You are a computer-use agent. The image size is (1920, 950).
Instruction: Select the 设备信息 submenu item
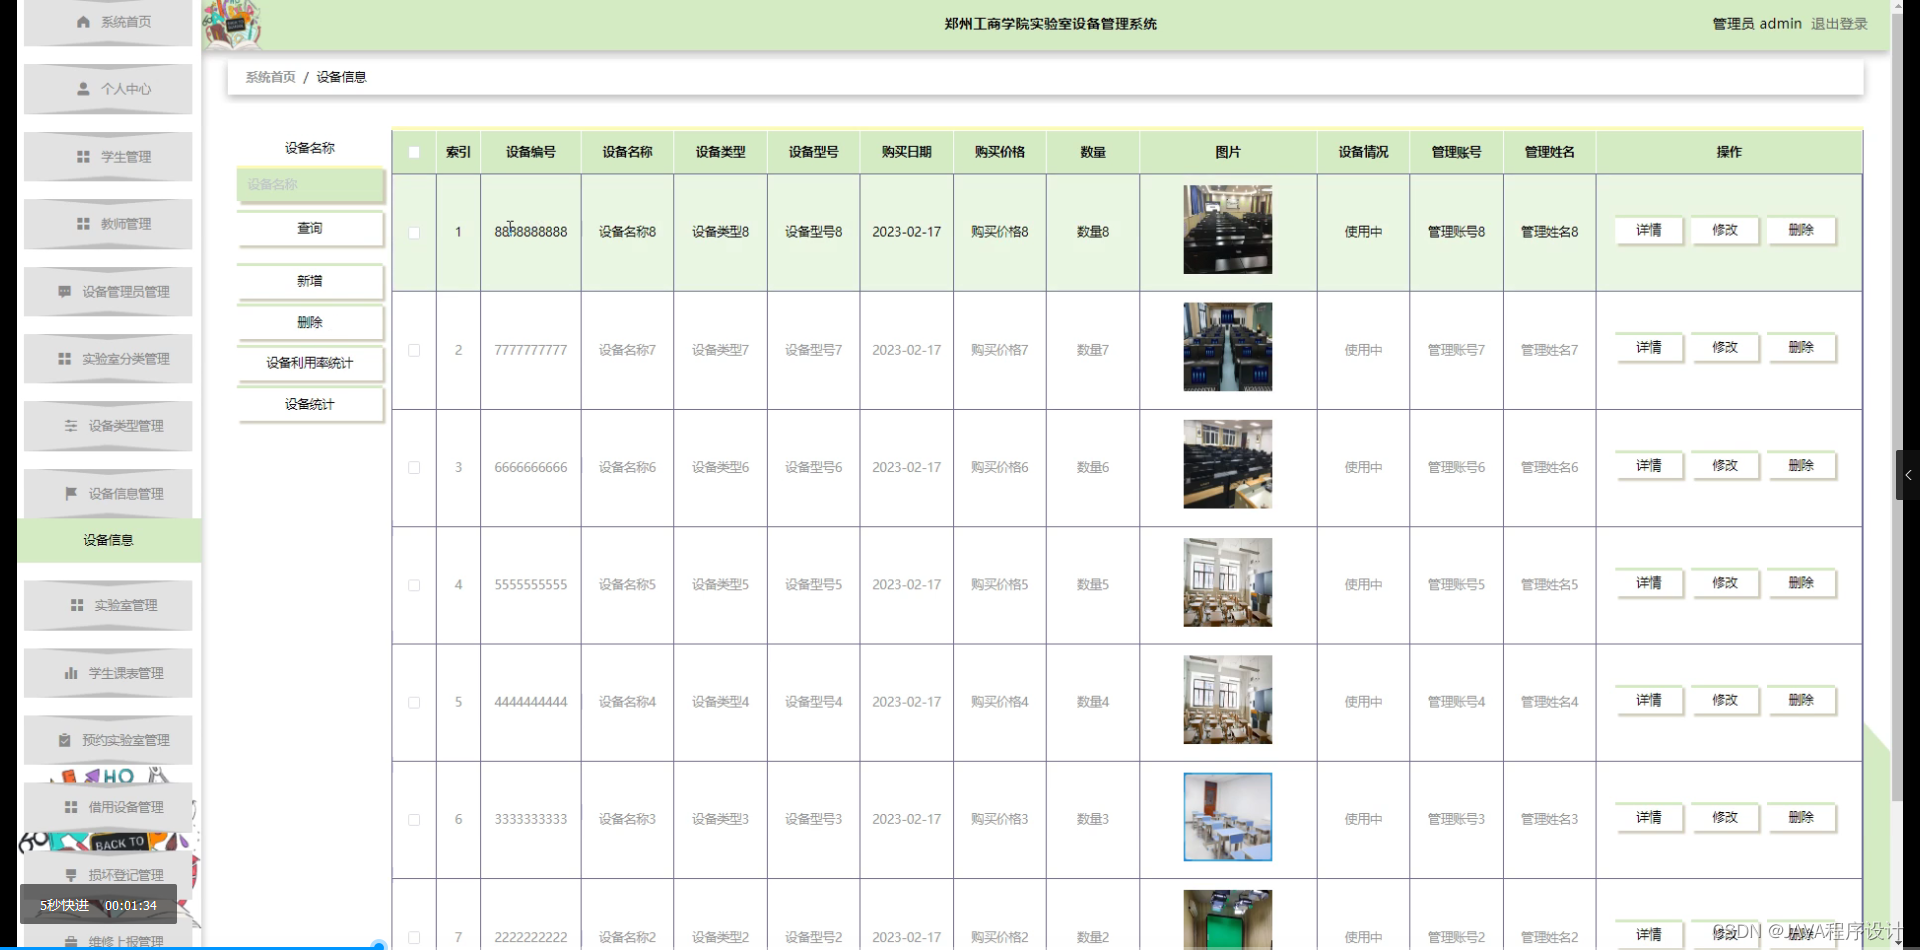click(x=109, y=540)
